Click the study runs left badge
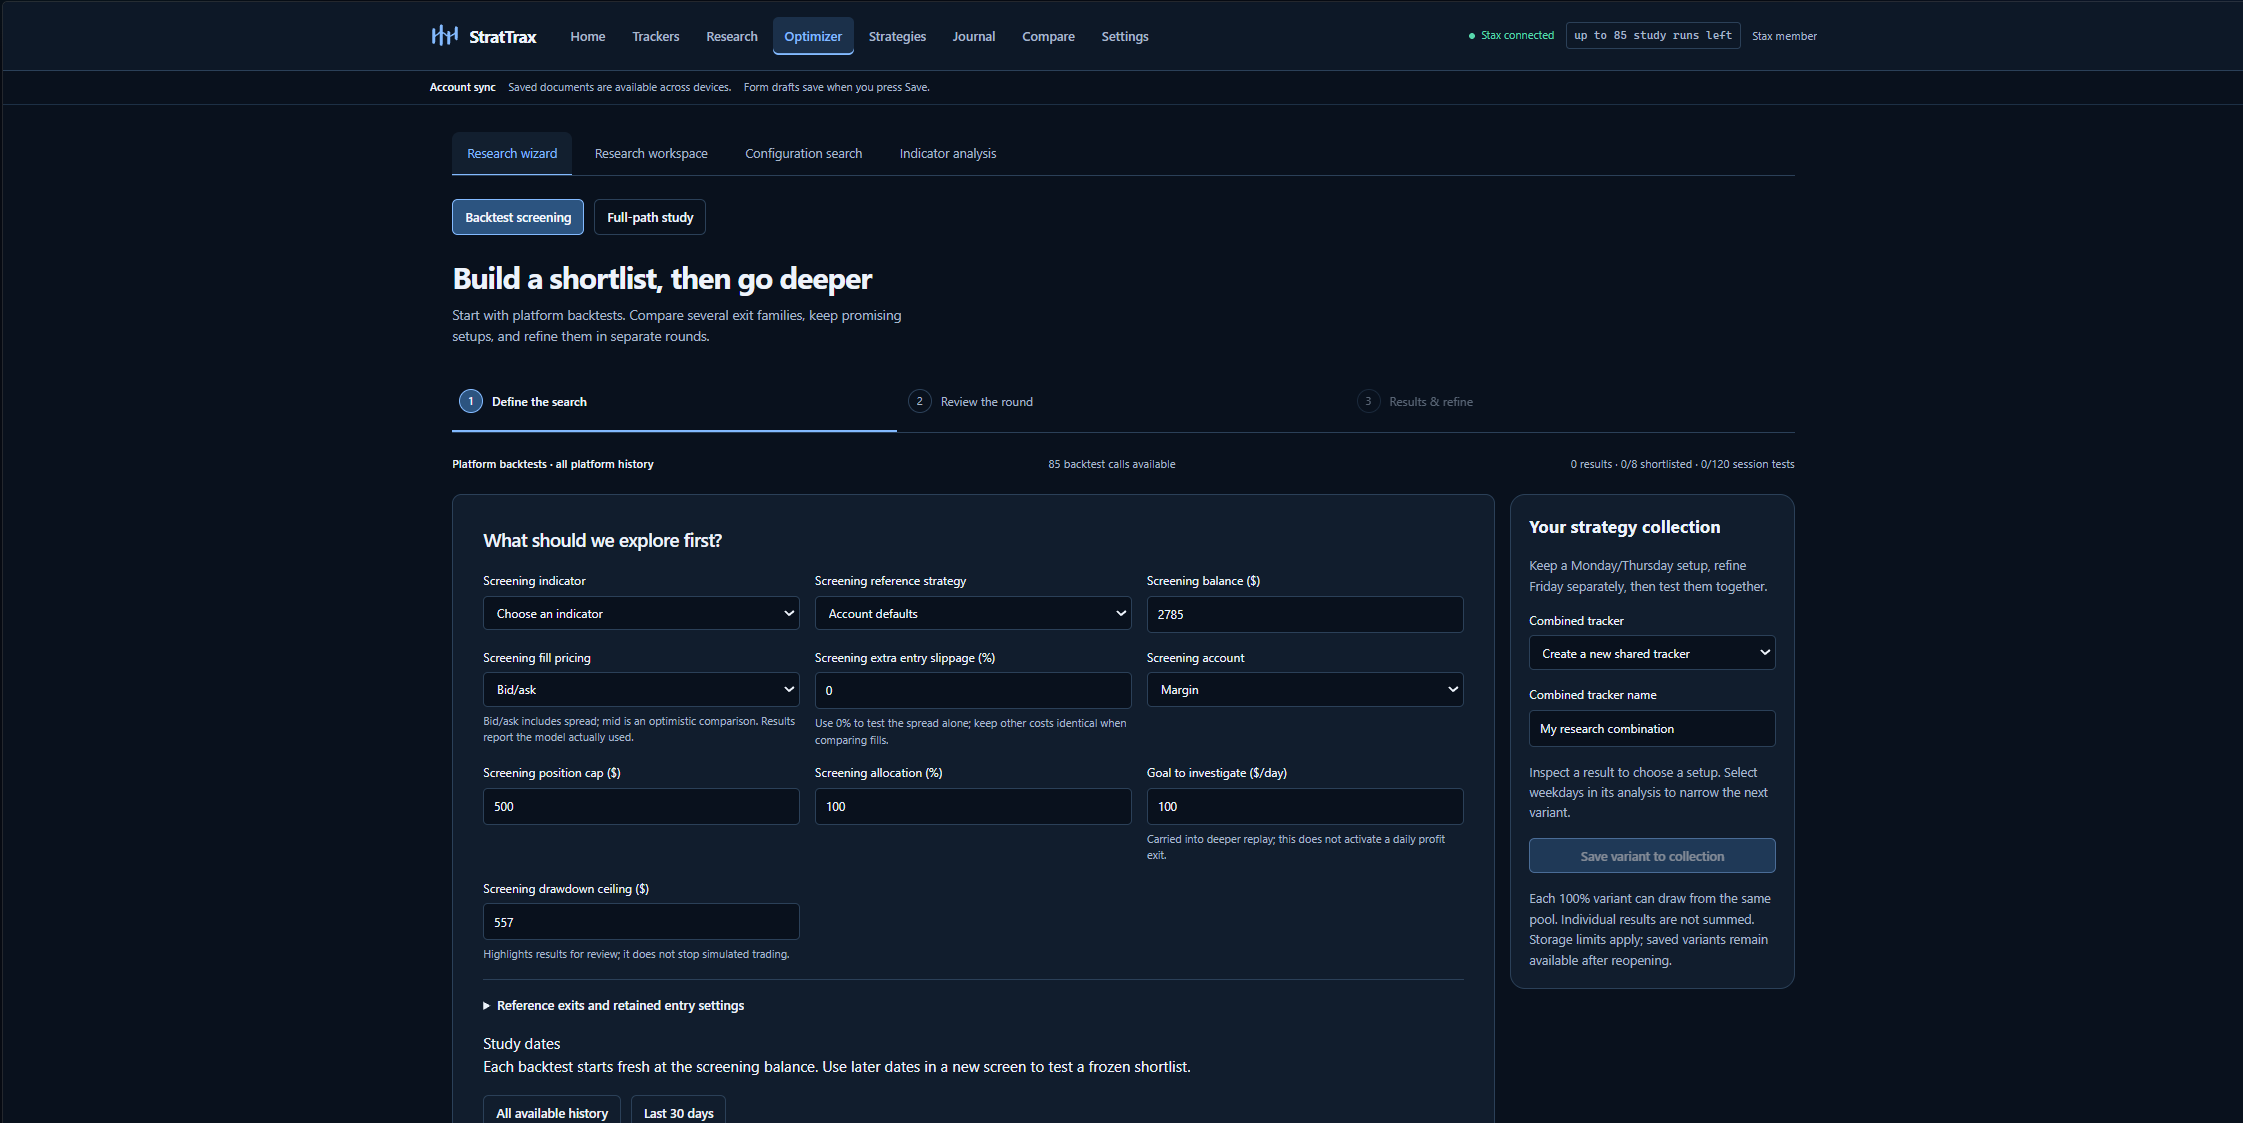 pos(1652,35)
